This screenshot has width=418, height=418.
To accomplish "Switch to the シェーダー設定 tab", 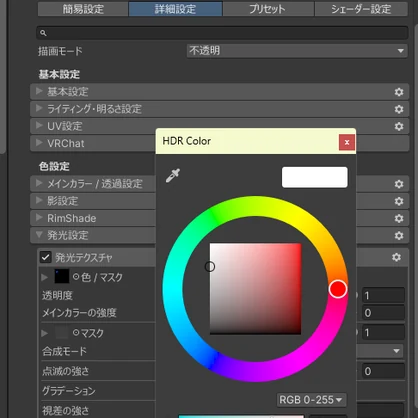I will [x=361, y=9].
